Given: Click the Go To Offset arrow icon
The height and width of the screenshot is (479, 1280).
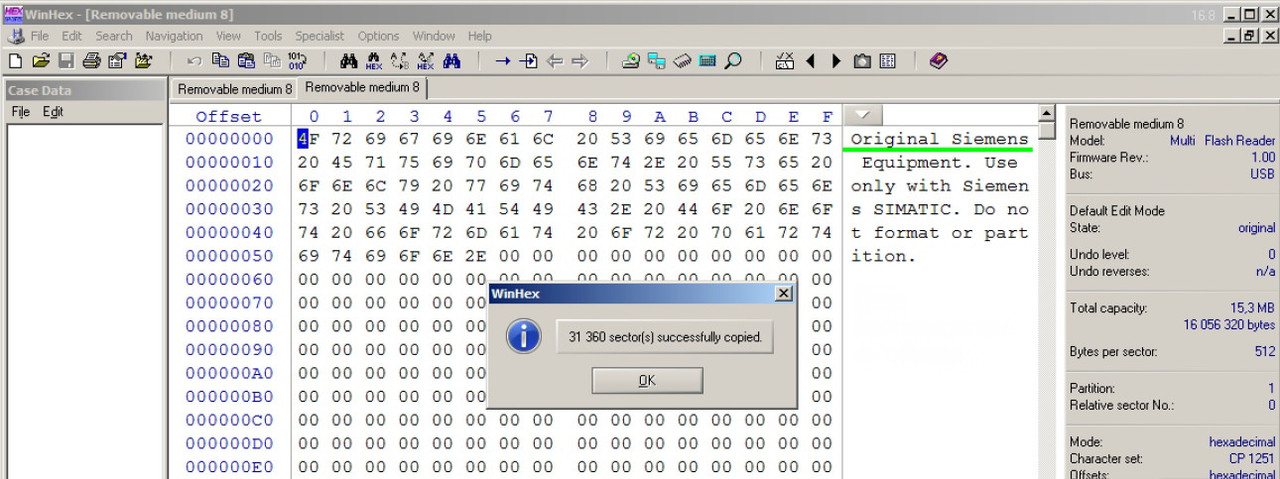Looking at the screenshot, I should point(503,61).
